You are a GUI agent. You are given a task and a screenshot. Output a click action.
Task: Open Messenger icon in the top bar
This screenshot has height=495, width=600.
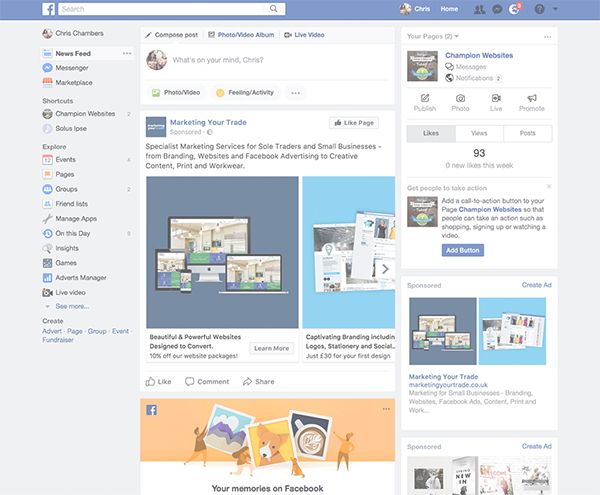(497, 9)
